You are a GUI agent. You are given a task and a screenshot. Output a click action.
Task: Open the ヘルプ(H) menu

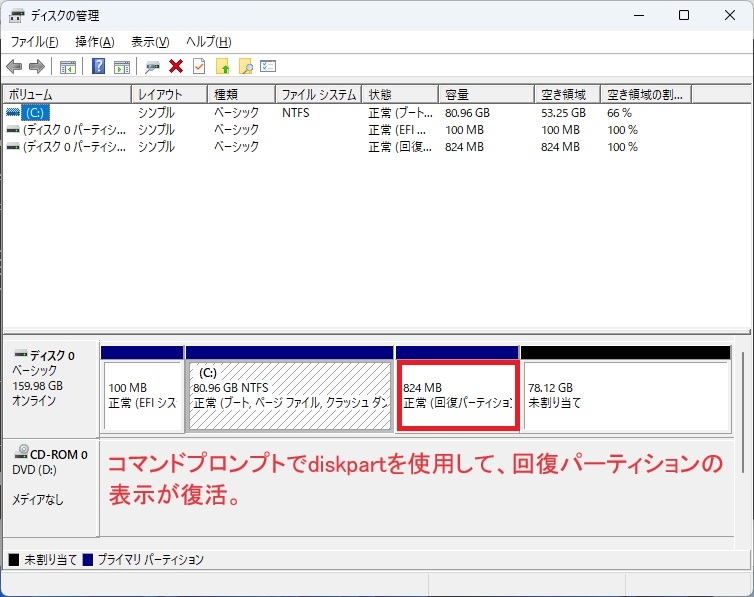209,42
